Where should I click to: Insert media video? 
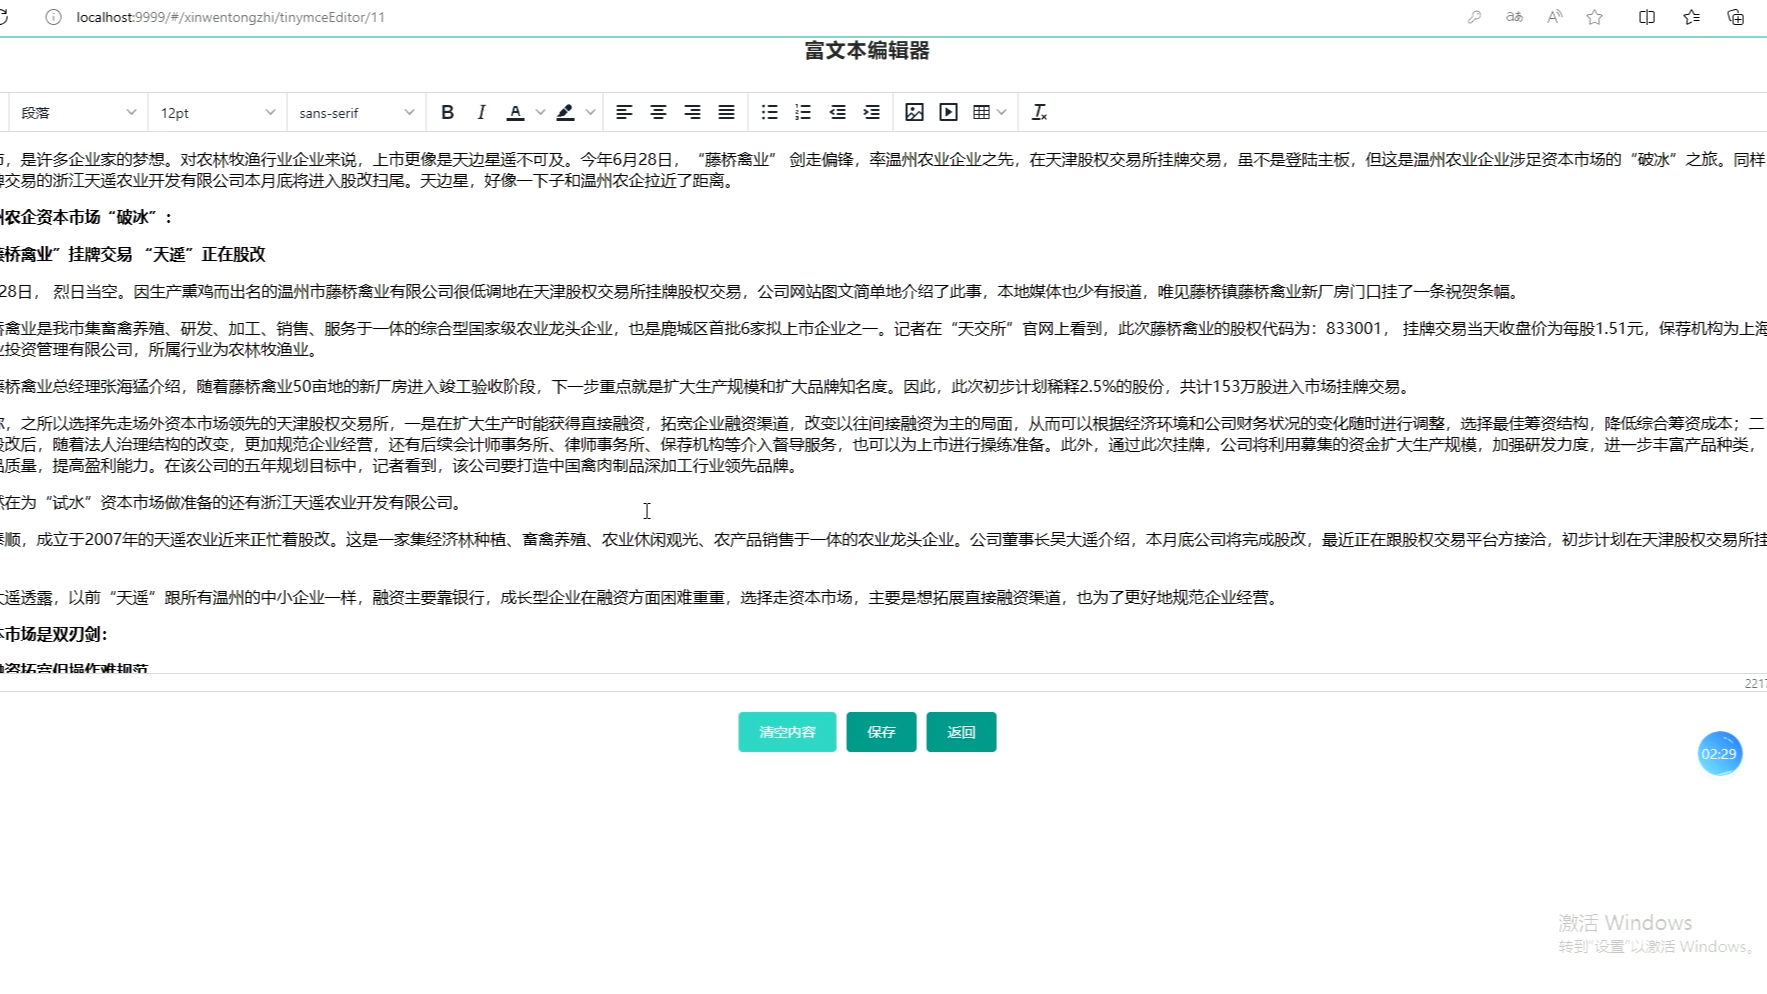pos(948,113)
